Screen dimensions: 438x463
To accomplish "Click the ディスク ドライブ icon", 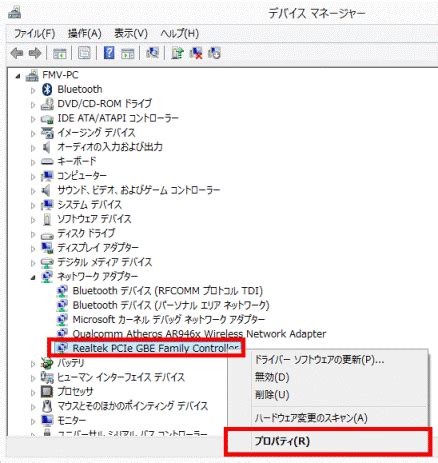I will 47,235.
